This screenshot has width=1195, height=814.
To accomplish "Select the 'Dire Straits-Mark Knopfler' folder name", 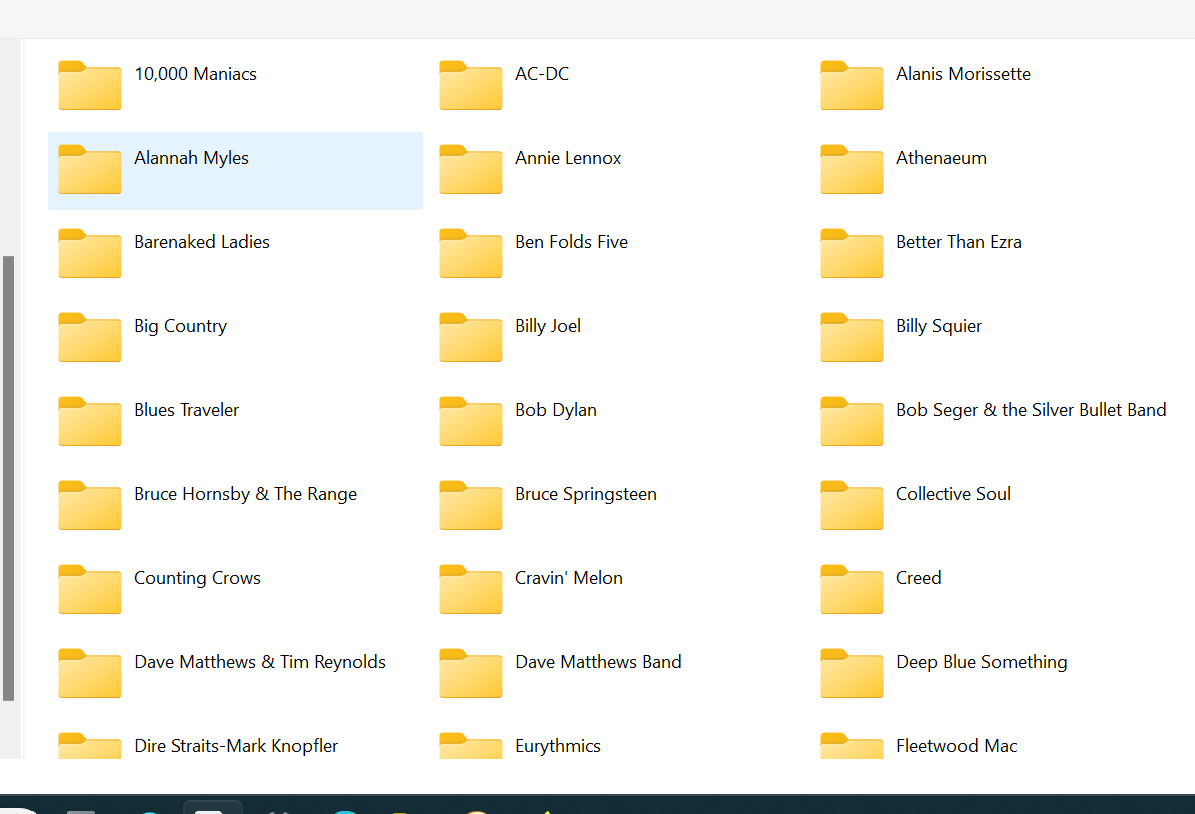I will (x=236, y=746).
